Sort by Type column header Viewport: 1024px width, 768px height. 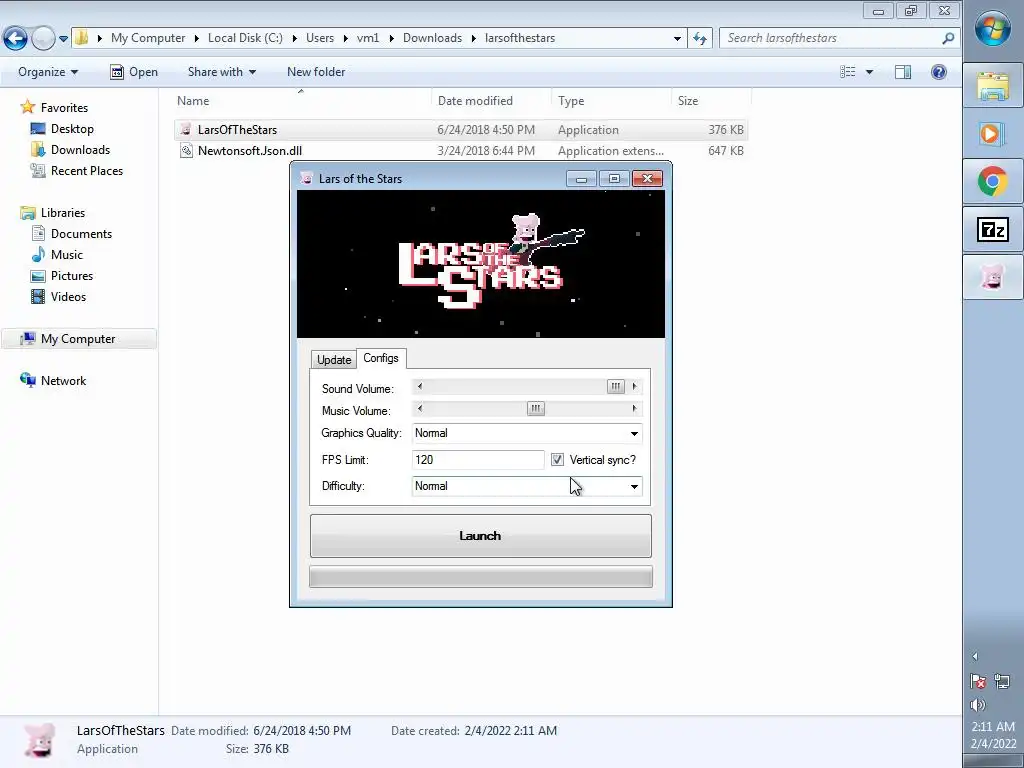(x=611, y=101)
